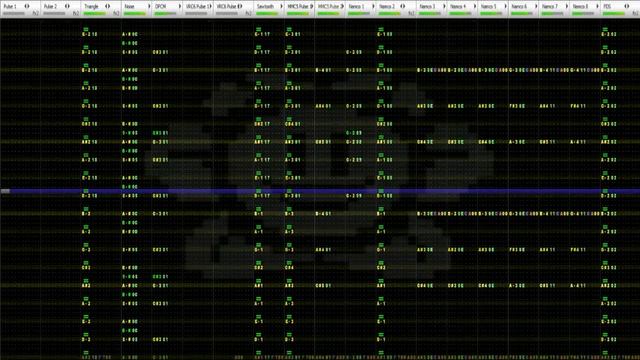Image resolution: width=640 pixels, height=360 pixels.
Task: Click the effect column arrows on Pulse 1
Action: click(x=27, y=6)
